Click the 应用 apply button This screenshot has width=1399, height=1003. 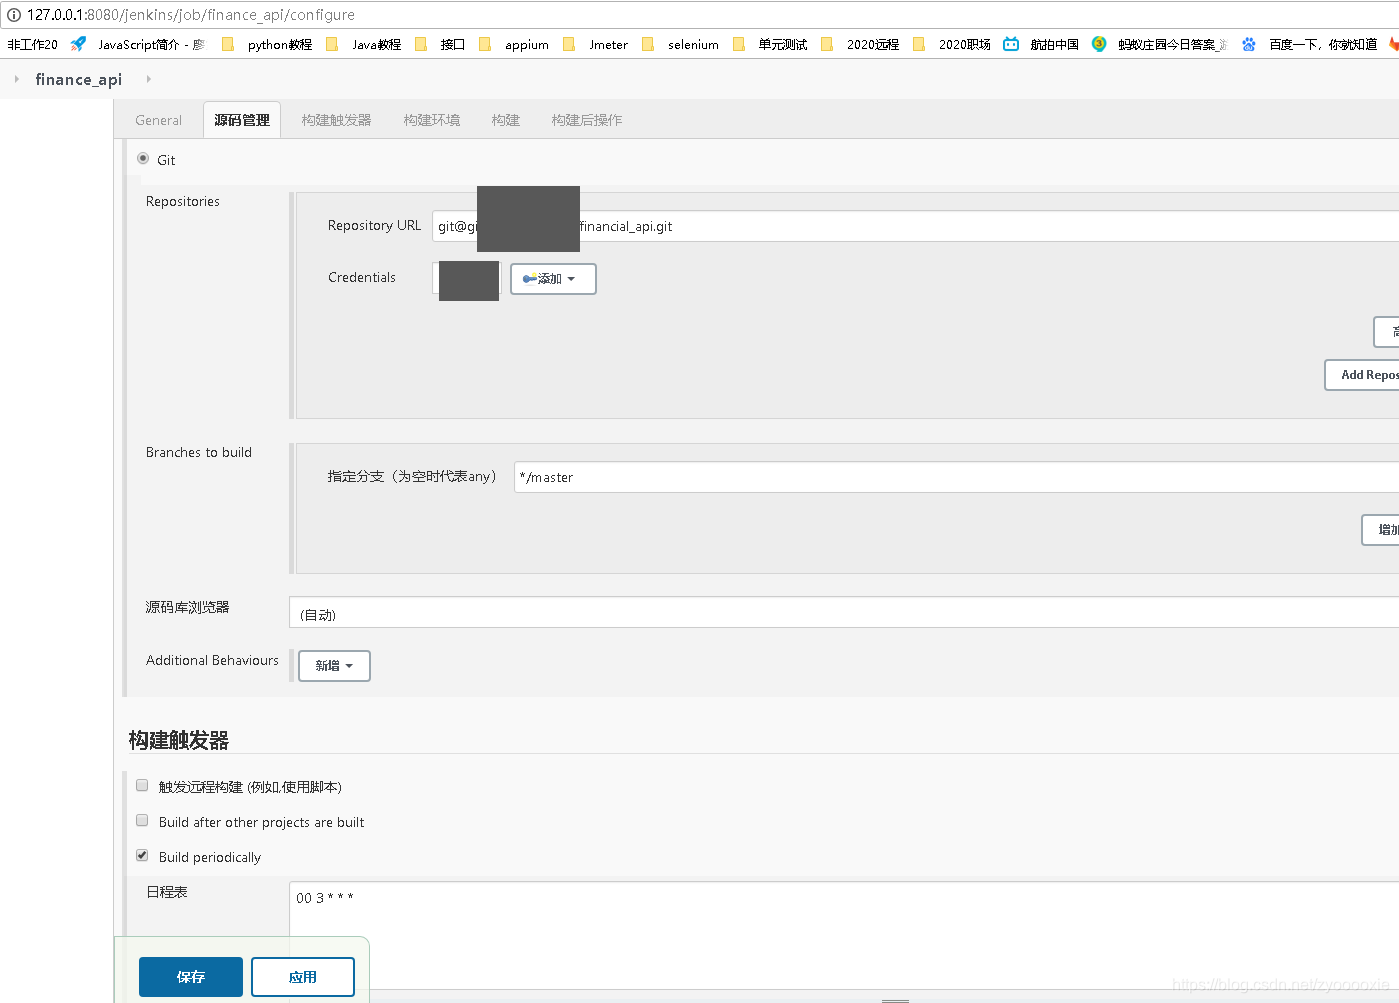pyautogui.click(x=303, y=977)
